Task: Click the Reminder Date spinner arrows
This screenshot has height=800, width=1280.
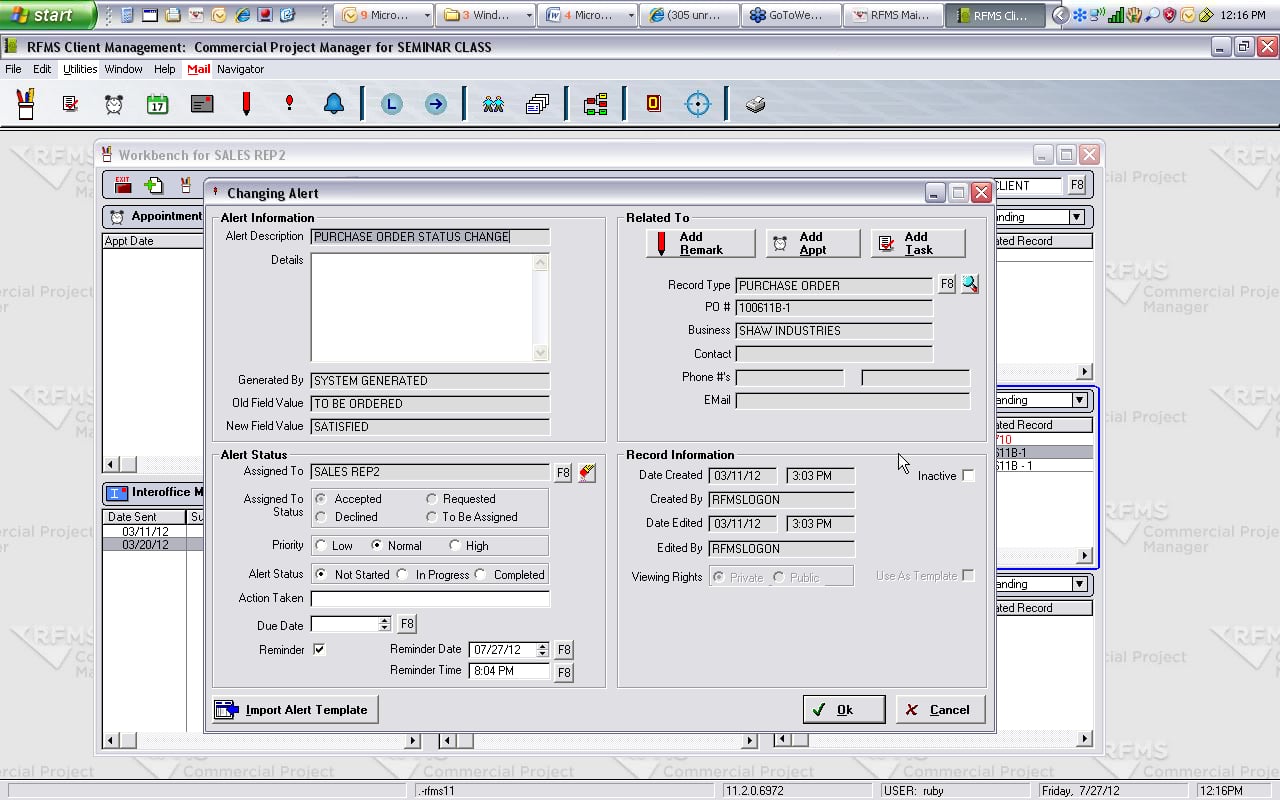Action: pyautogui.click(x=543, y=650)
